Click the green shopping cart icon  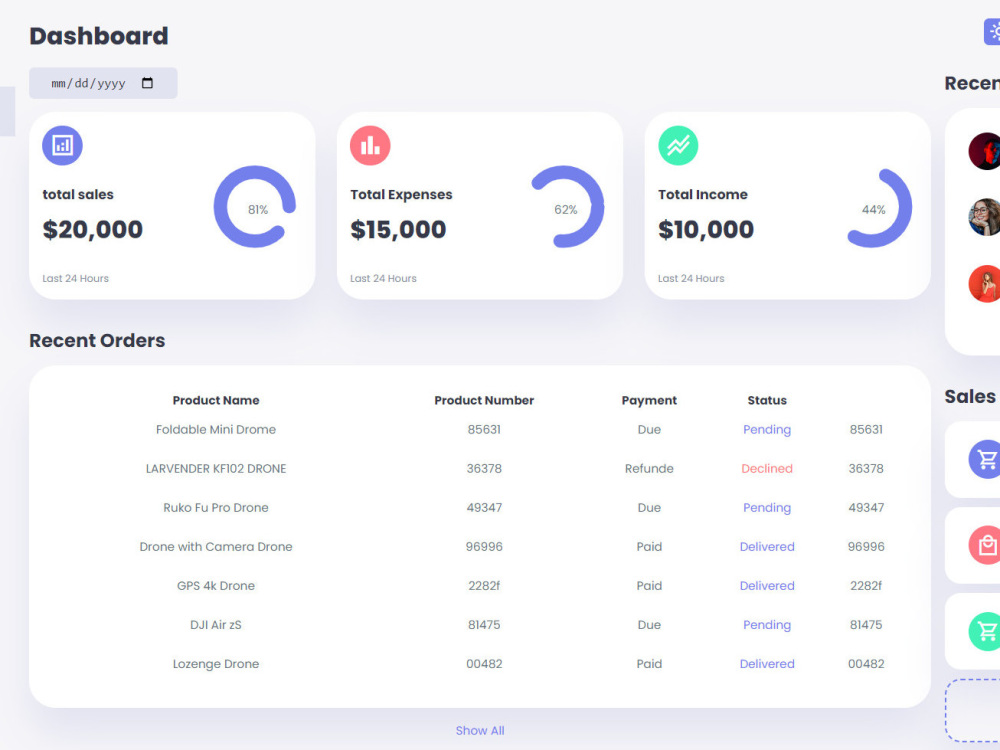pos(985,631)
